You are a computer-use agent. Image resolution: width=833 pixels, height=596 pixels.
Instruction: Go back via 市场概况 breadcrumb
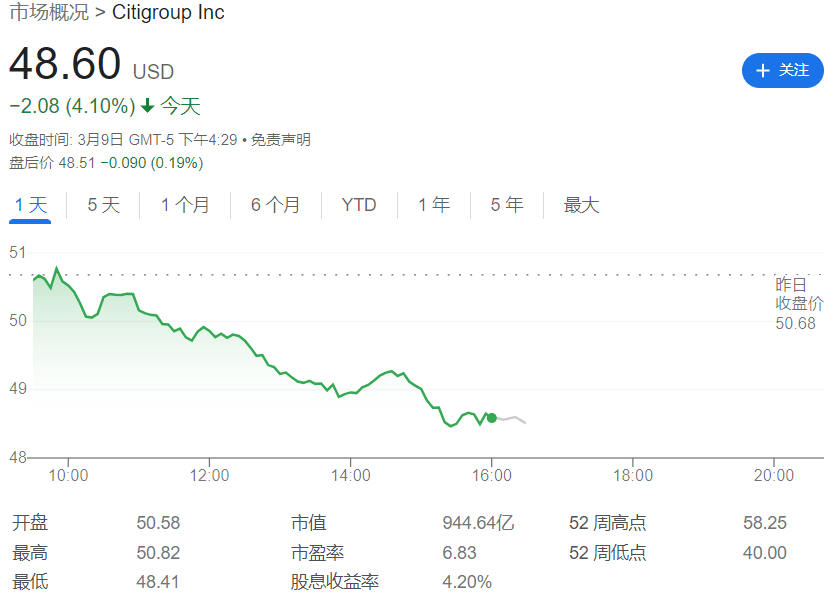tap(48, 13)
